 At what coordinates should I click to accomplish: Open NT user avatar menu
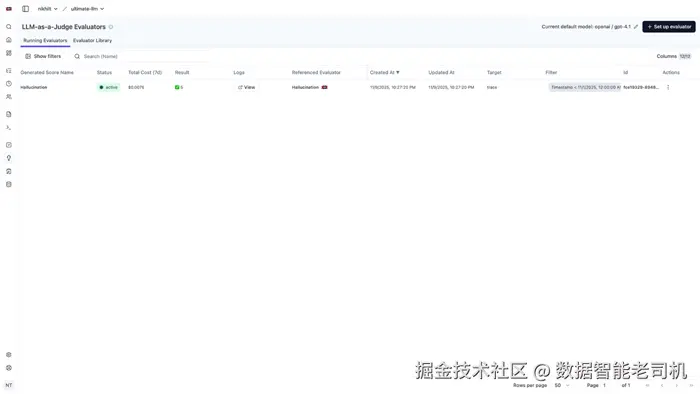click(8, 385)
